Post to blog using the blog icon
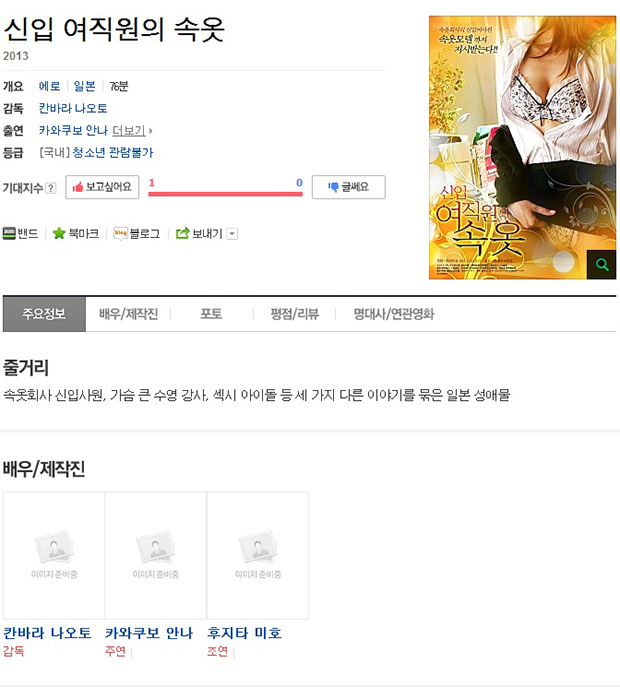The image size is (620, 687). click(120, 234)
